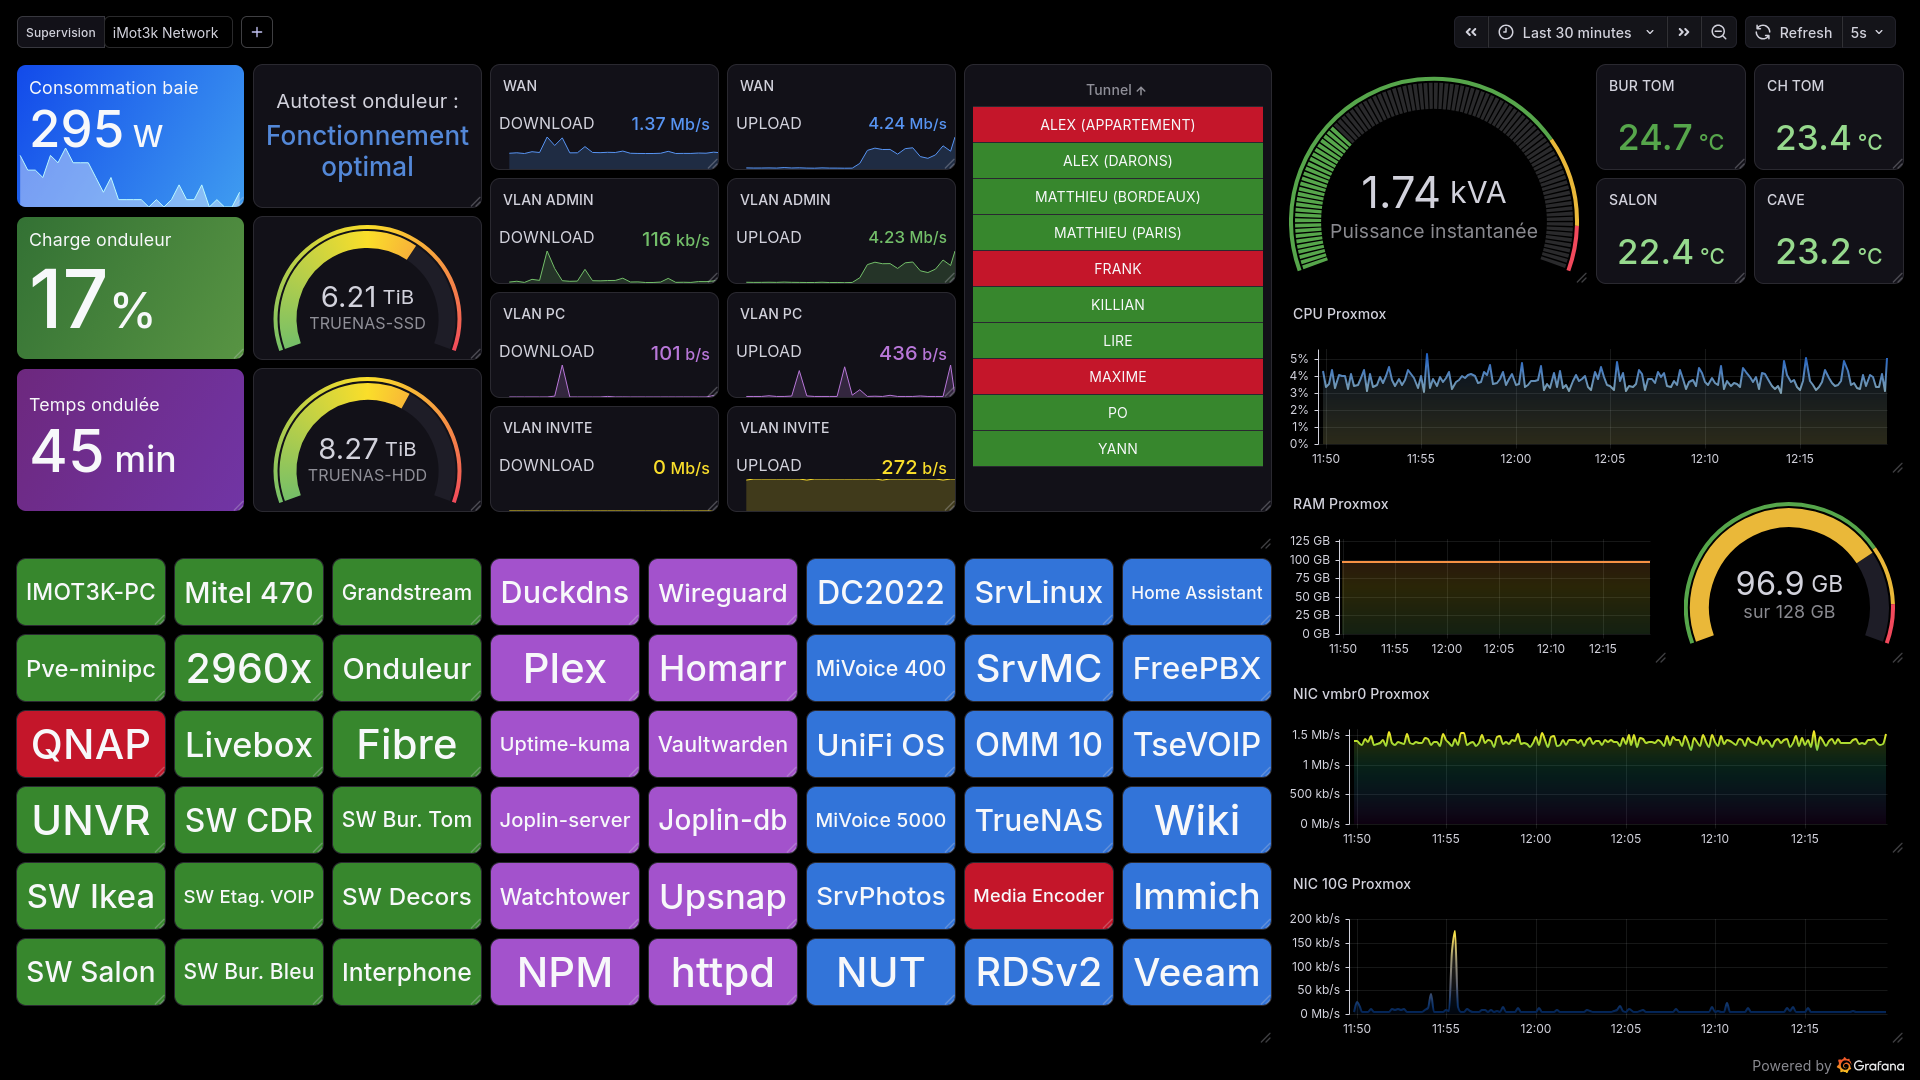Image resolution: width=1920 pixels, height=1080 pixels.
Task: Open the Wireguard tile
Action: (x=723, y=592)
